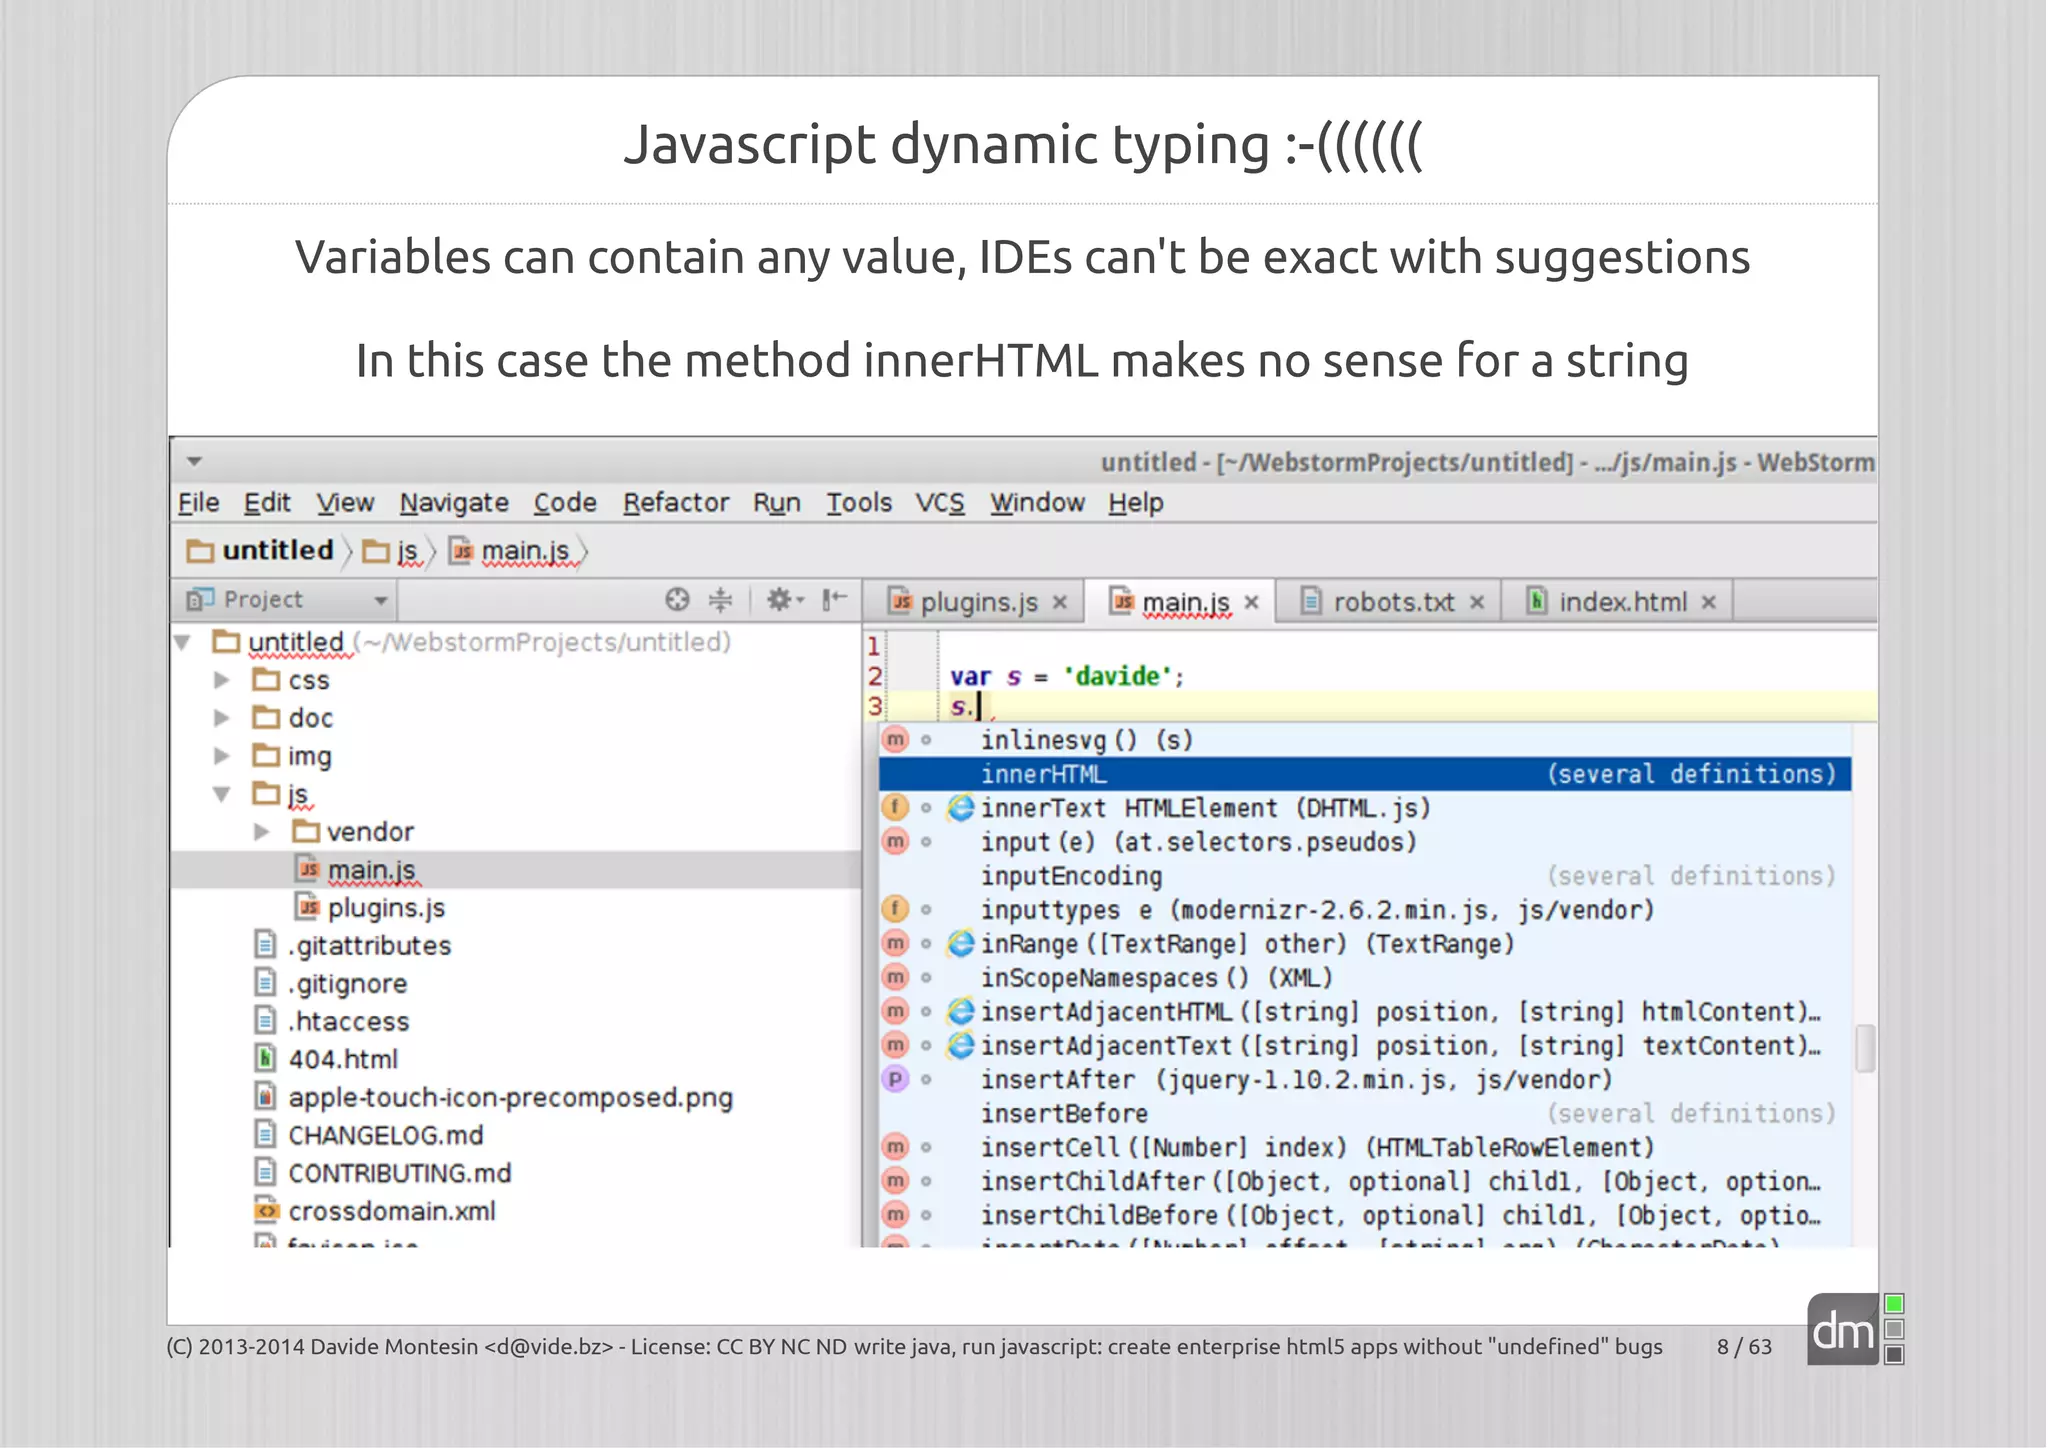This screenshot has width=2048, height=1448.
Task: Choose inputEncoding completion suggestion
Action: click(x=1365, y=876)
